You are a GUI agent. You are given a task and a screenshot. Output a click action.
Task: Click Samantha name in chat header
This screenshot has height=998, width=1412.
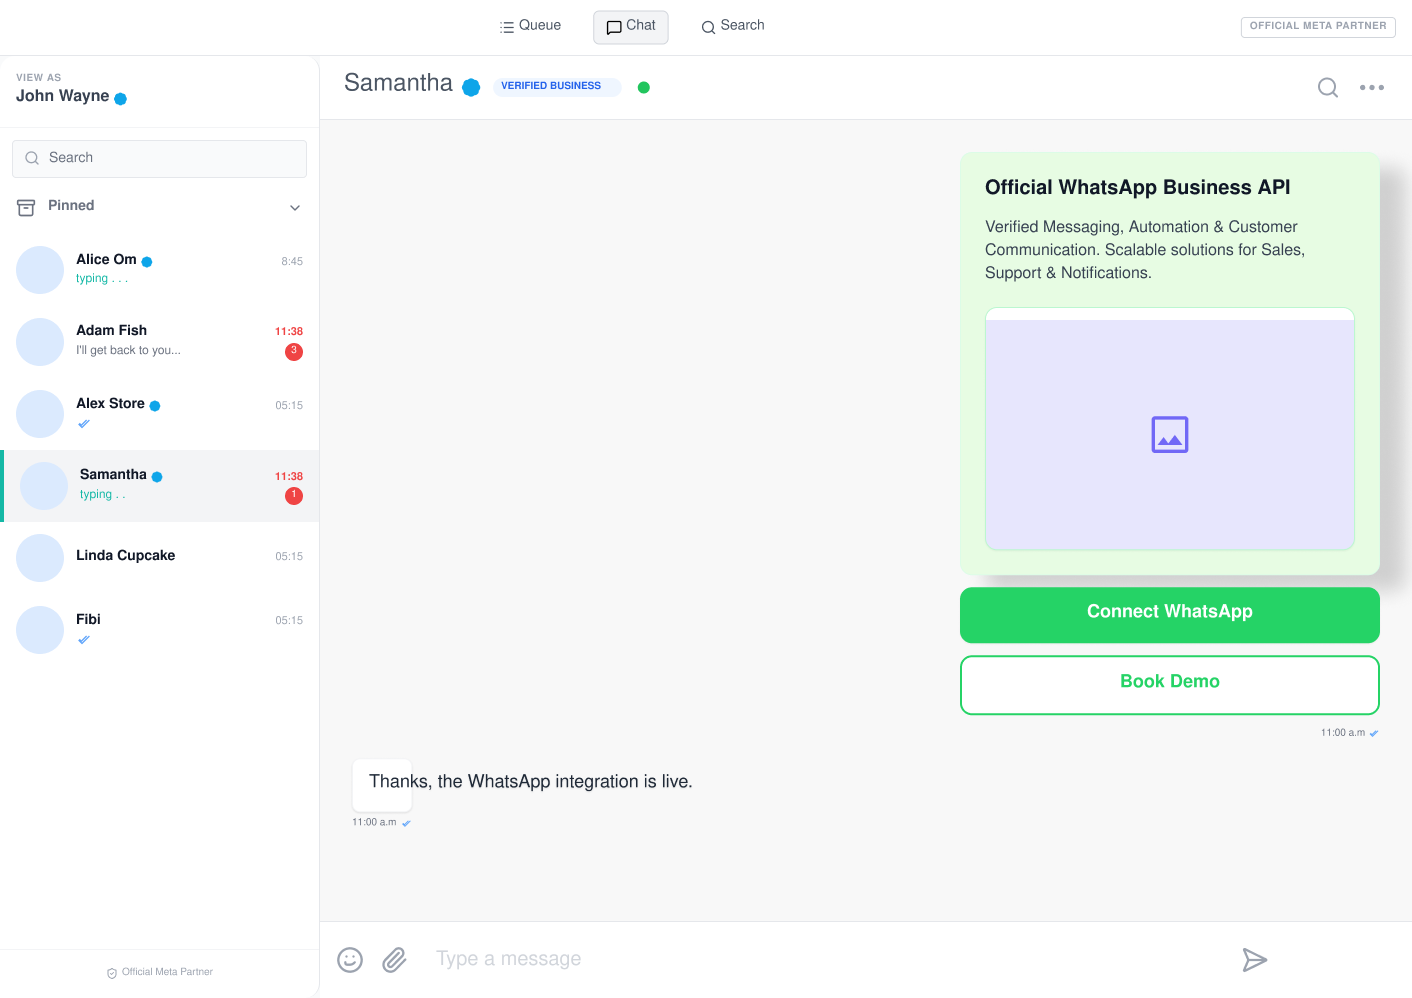click(x=398, y=83)
